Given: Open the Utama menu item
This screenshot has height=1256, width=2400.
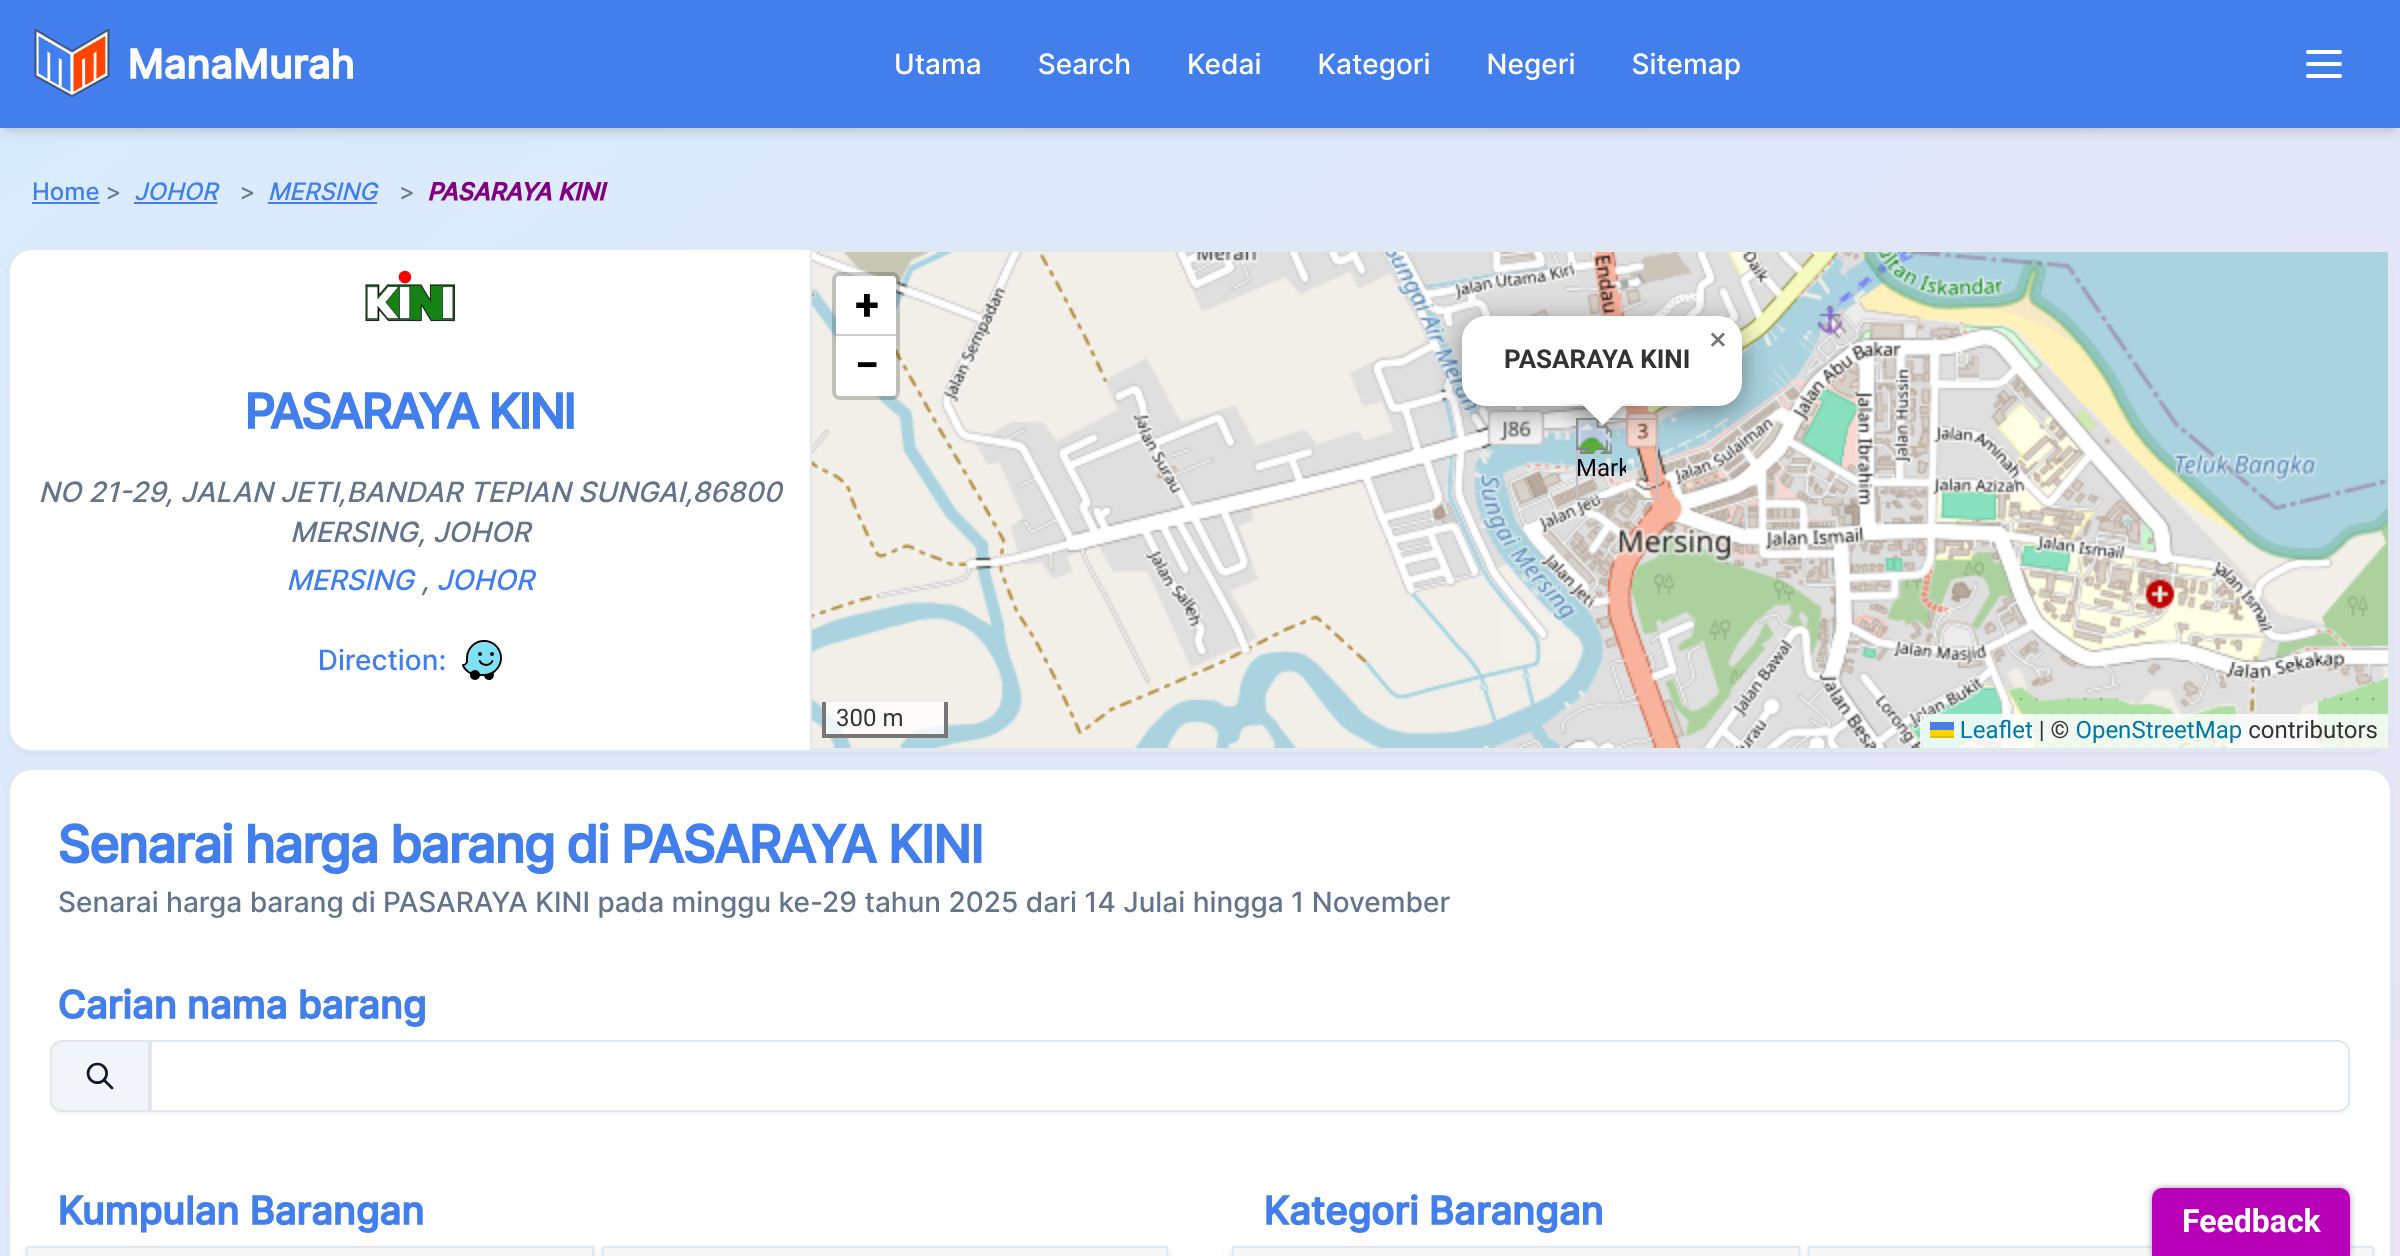Looking at the screenshot, I should (937, 64).
